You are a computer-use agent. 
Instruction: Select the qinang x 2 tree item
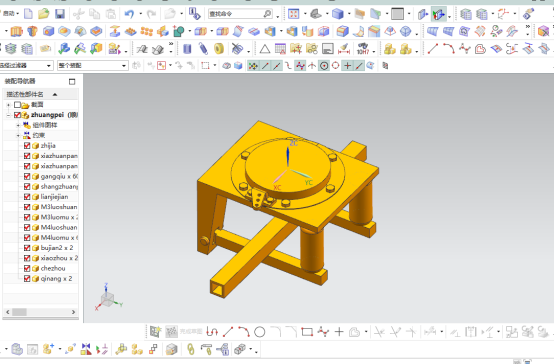(56, 278)
